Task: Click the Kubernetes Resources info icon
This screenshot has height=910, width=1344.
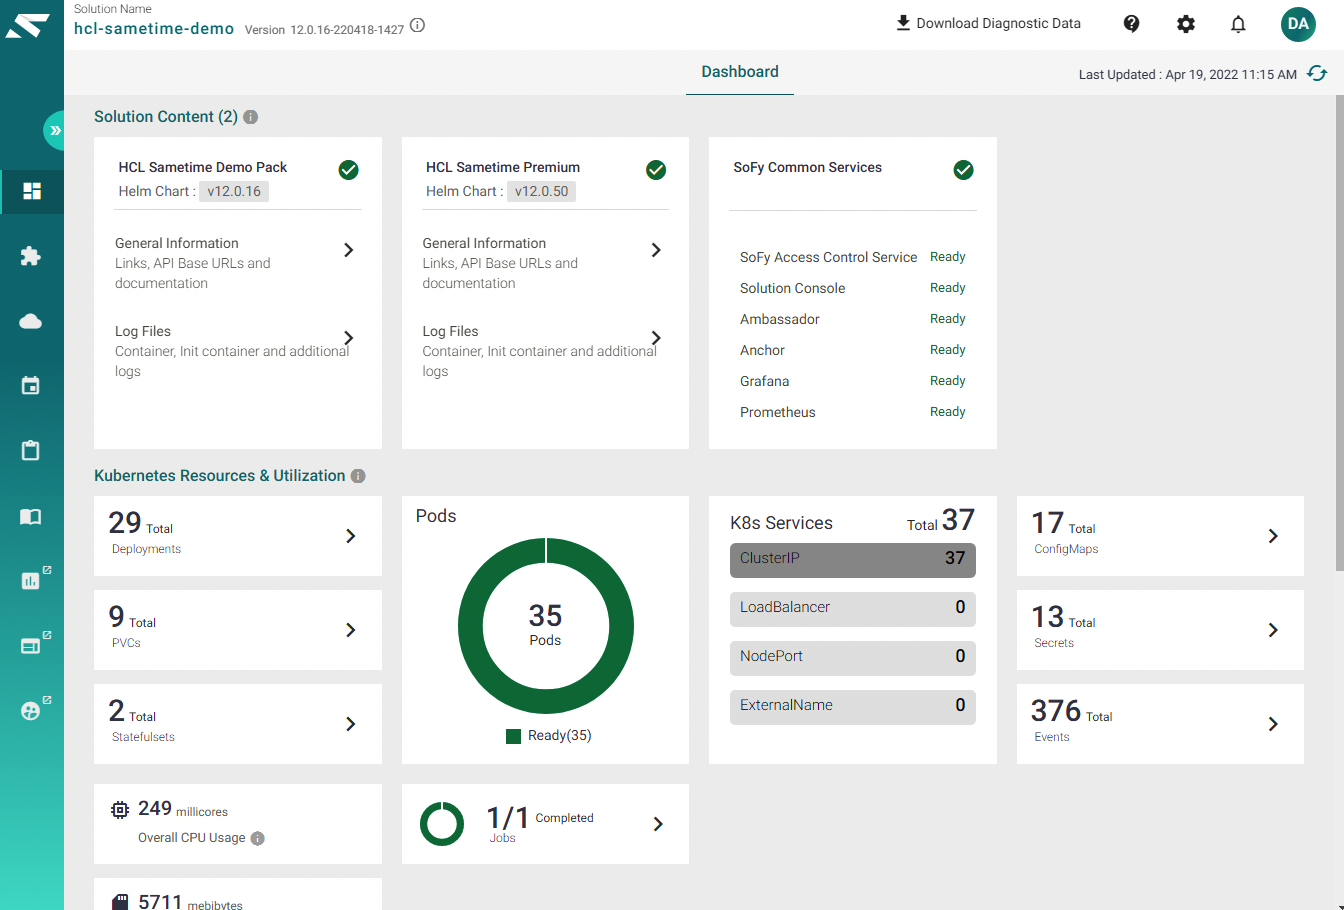Action: (358, 476)
